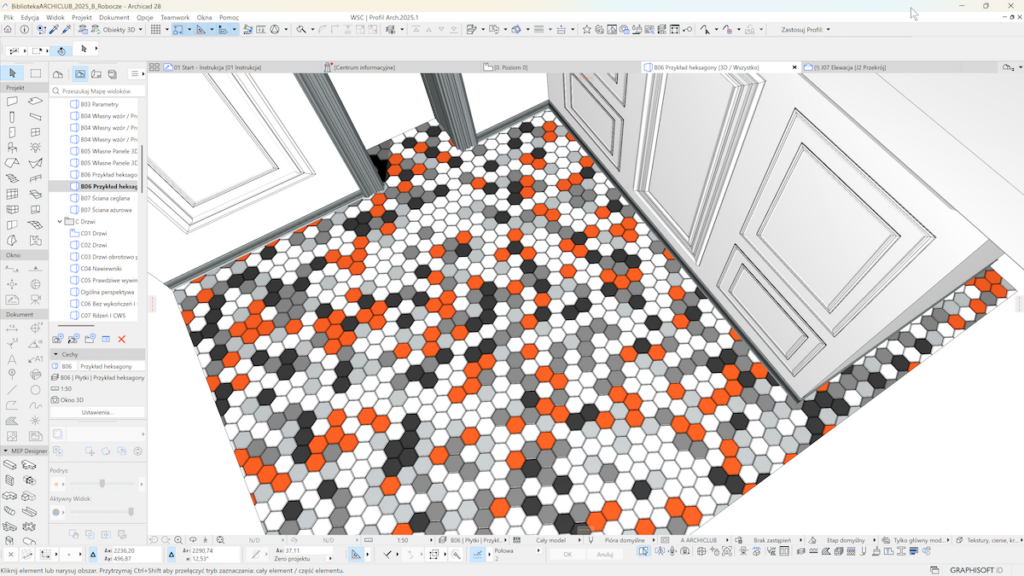This screenshot has height=576, width=1024.
Task: Click the Save current view icon
Action: [x=57, y=339]
